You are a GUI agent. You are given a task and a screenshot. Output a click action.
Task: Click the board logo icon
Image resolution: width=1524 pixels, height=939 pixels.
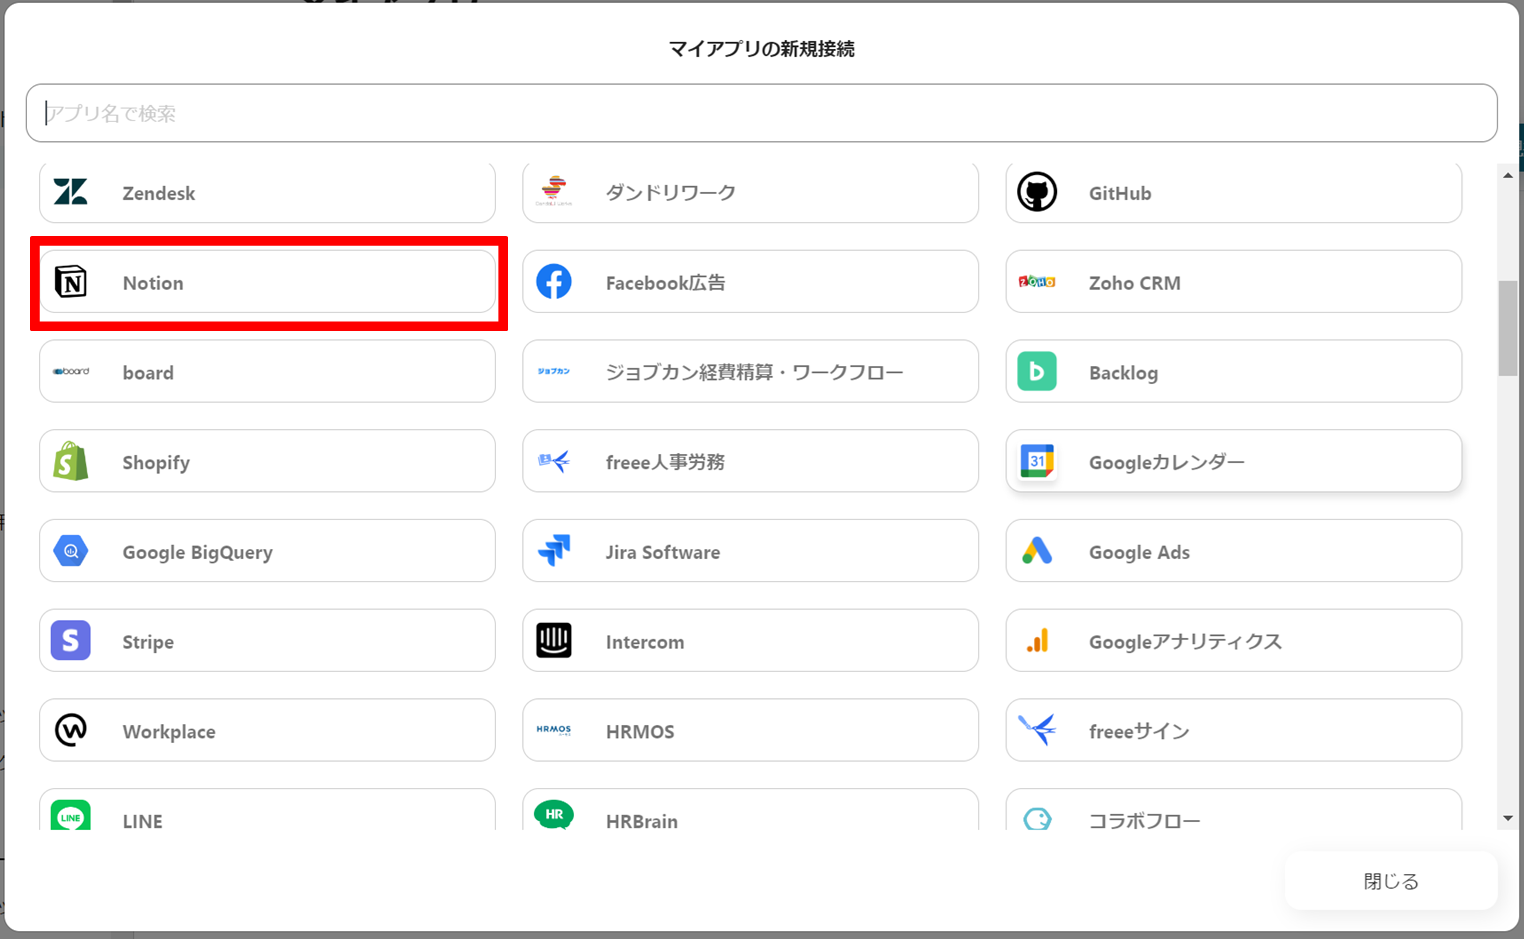[71, 372]
